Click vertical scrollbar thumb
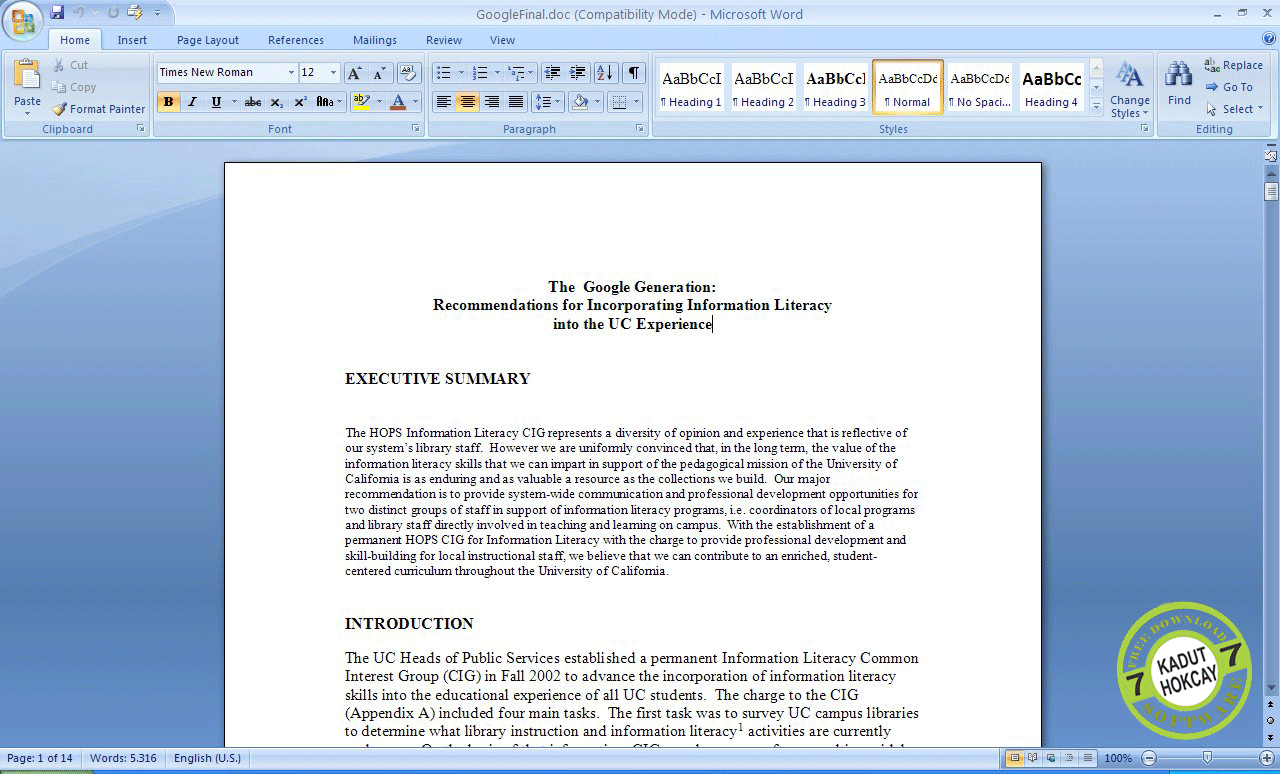Screen dimensions: 1280x774 point(1271,191)
